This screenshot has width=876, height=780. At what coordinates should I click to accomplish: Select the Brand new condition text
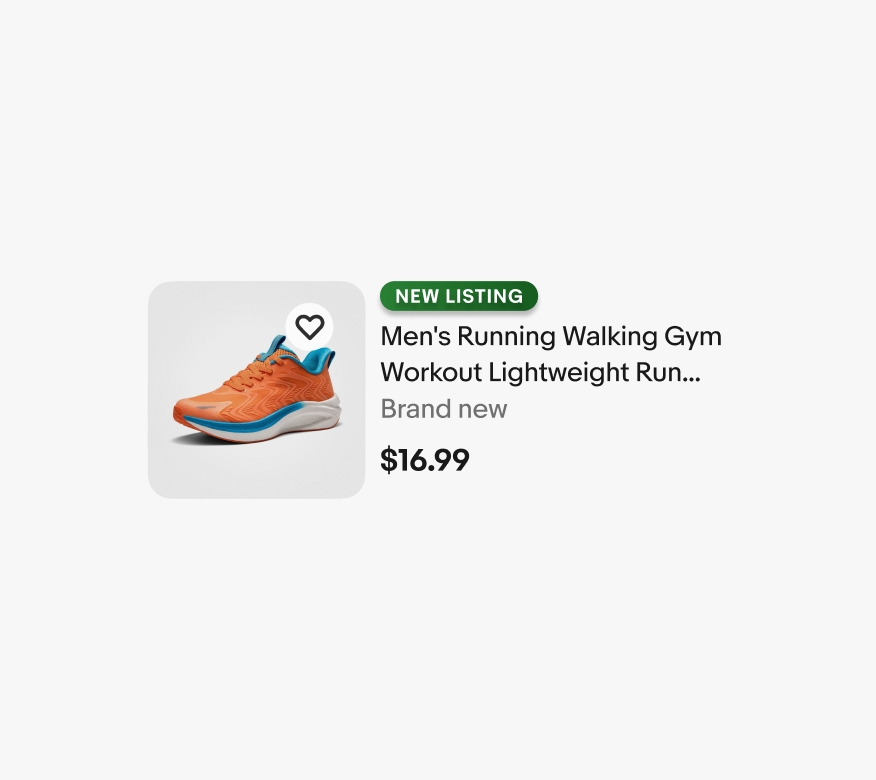(444, 409)
